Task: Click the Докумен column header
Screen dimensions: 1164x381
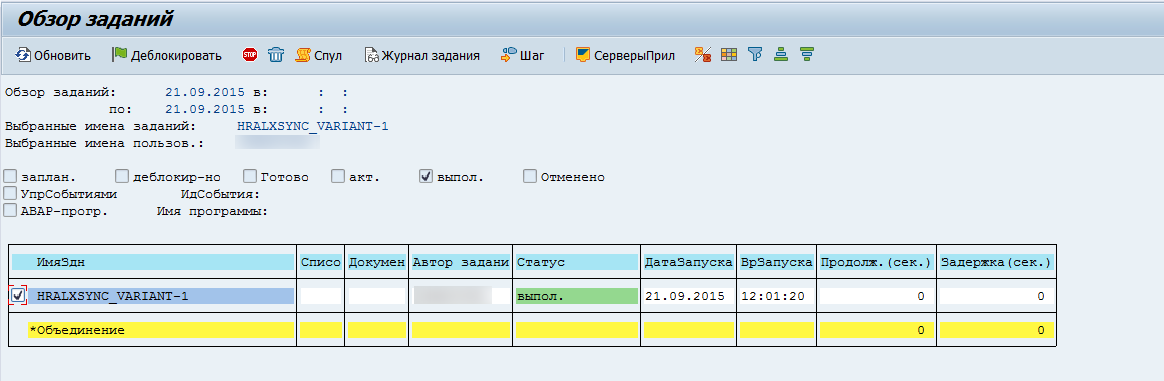Action: tap(377, 262)
